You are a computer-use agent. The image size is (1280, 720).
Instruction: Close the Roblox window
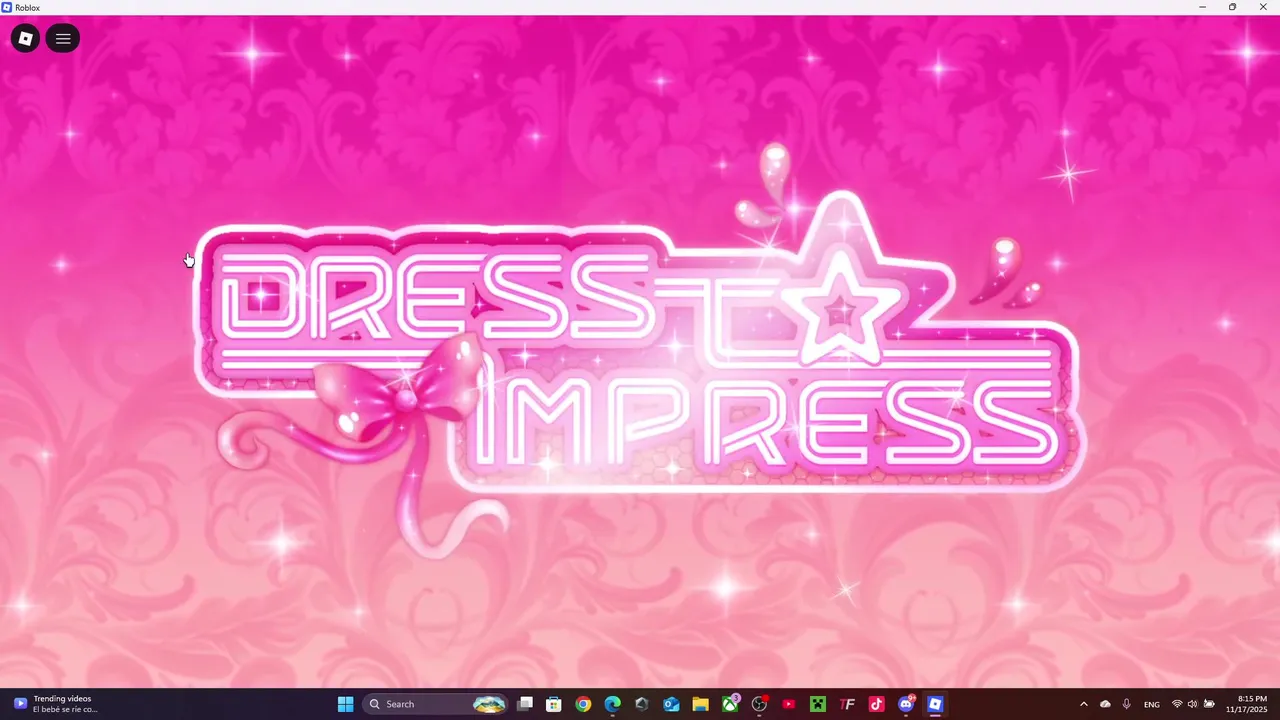point(1263,7)
